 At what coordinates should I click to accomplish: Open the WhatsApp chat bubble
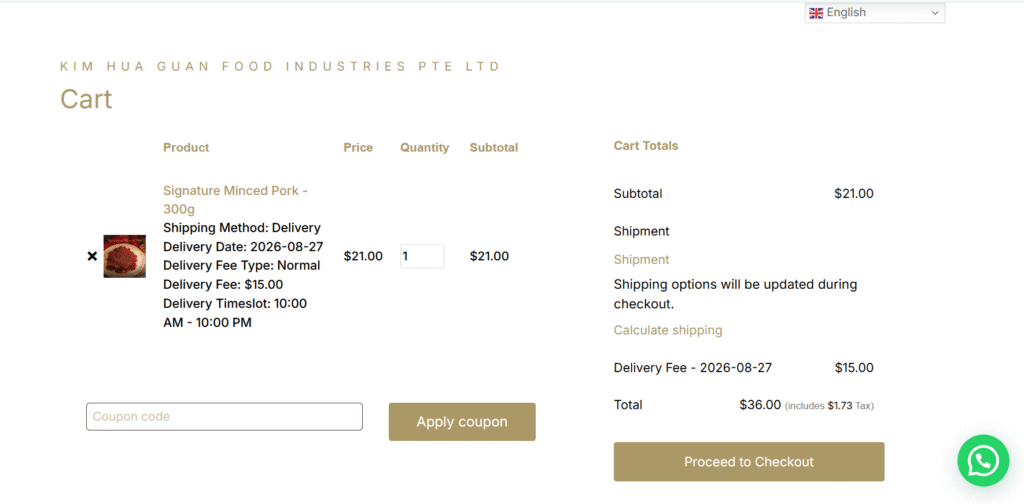pos(983,461)
